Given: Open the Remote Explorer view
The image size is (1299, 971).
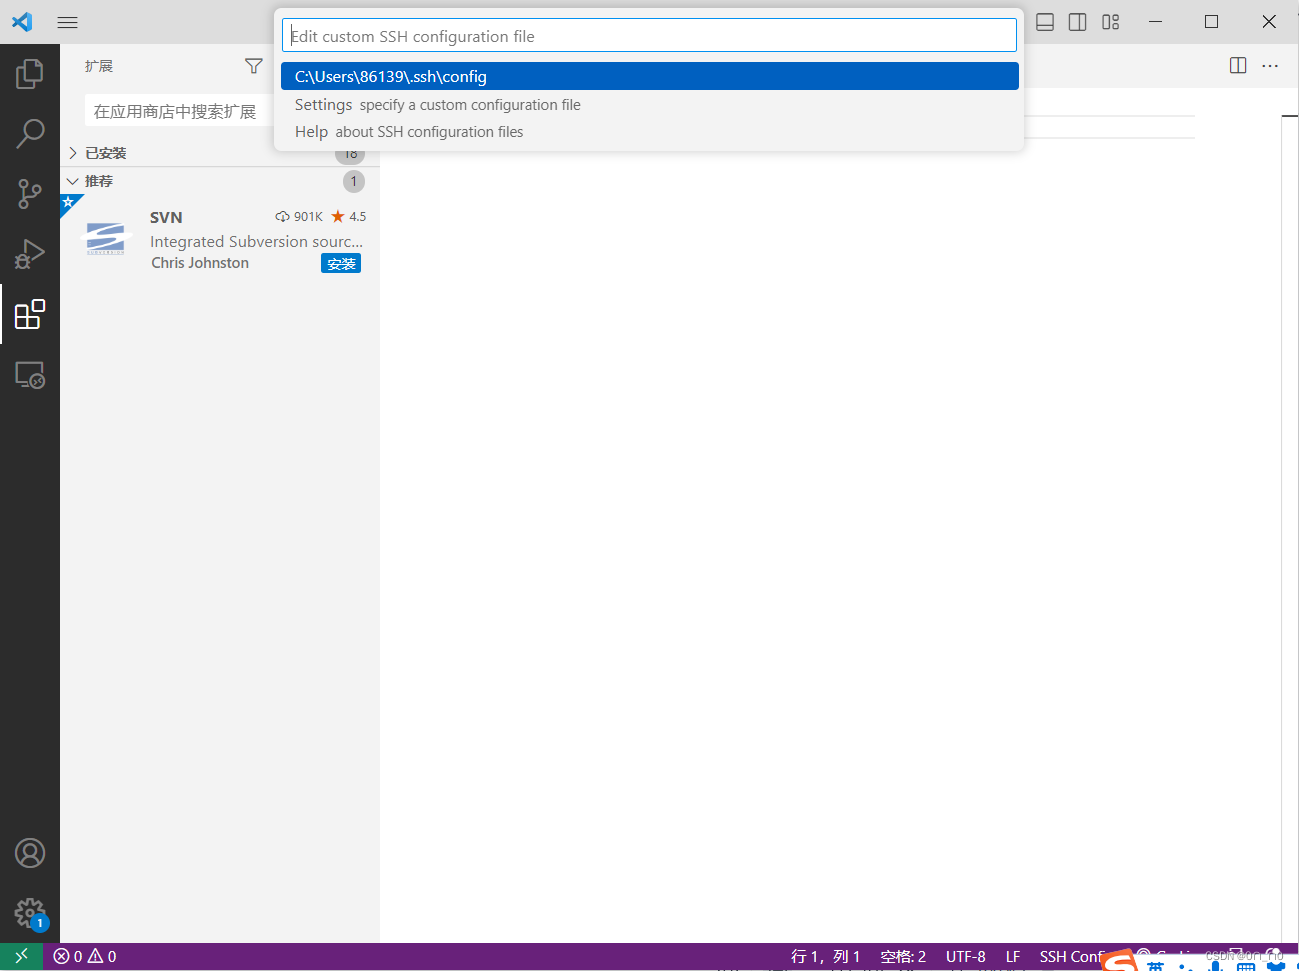Looking at the screenshot, I should (x=30, y=375).
